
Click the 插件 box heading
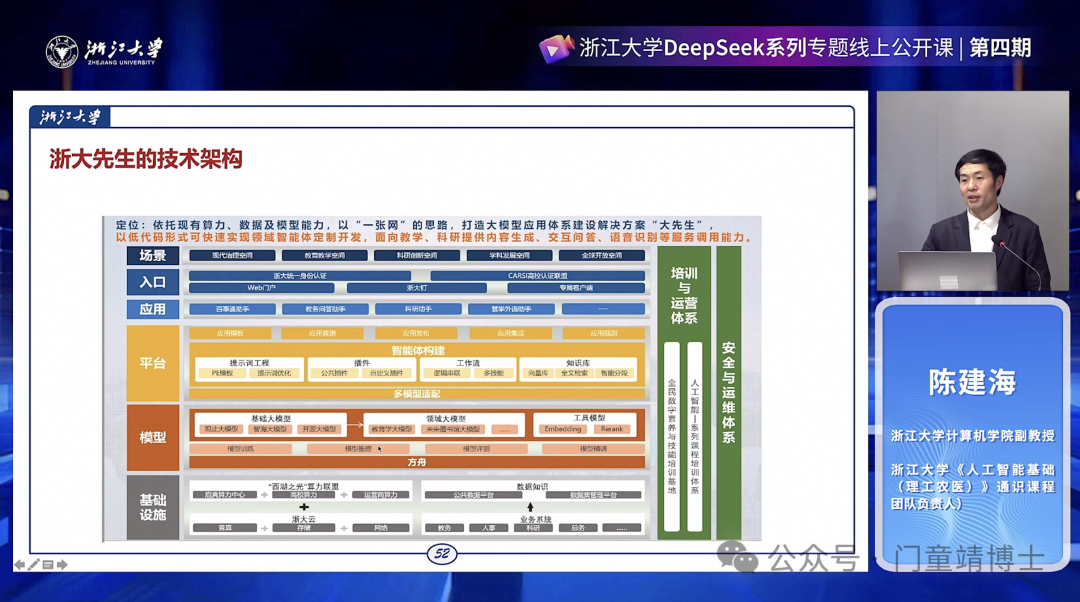(362, 363)
